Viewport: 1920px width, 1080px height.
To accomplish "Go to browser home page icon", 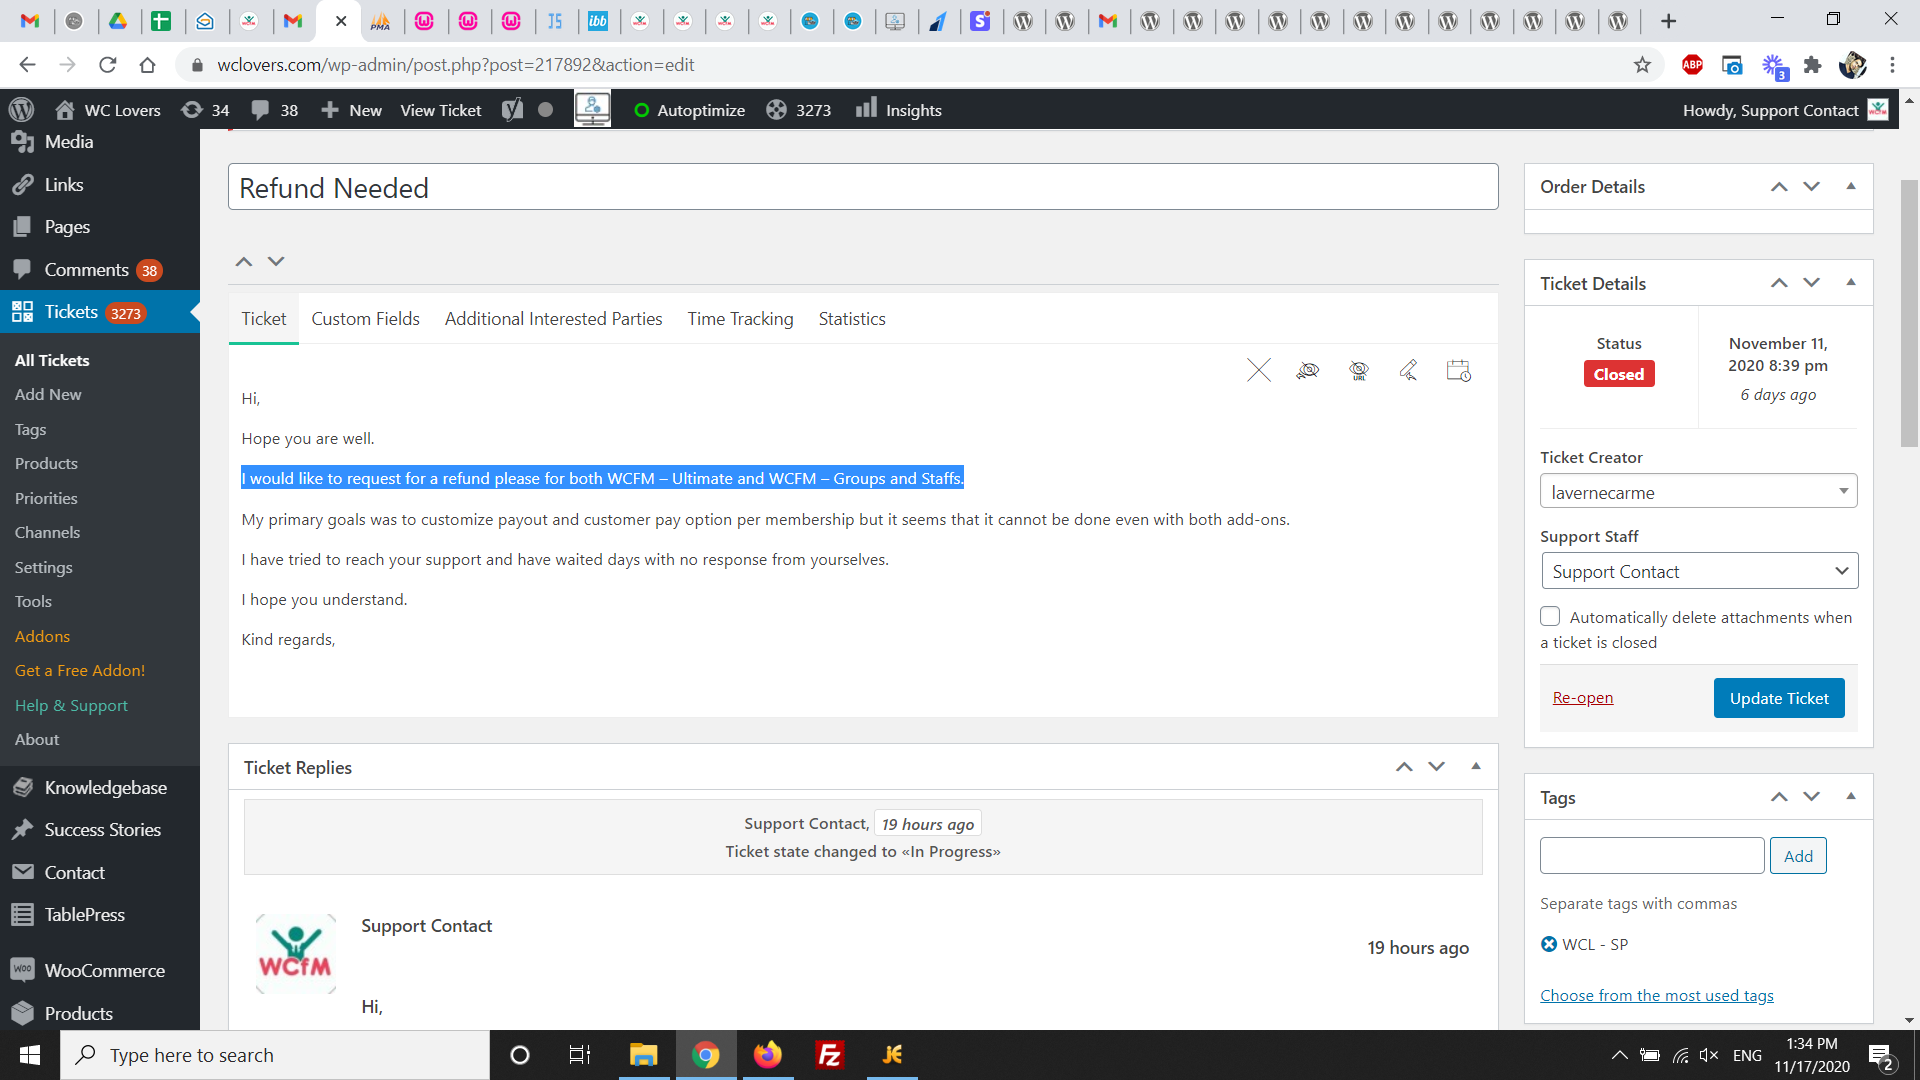I will [148, 65].
